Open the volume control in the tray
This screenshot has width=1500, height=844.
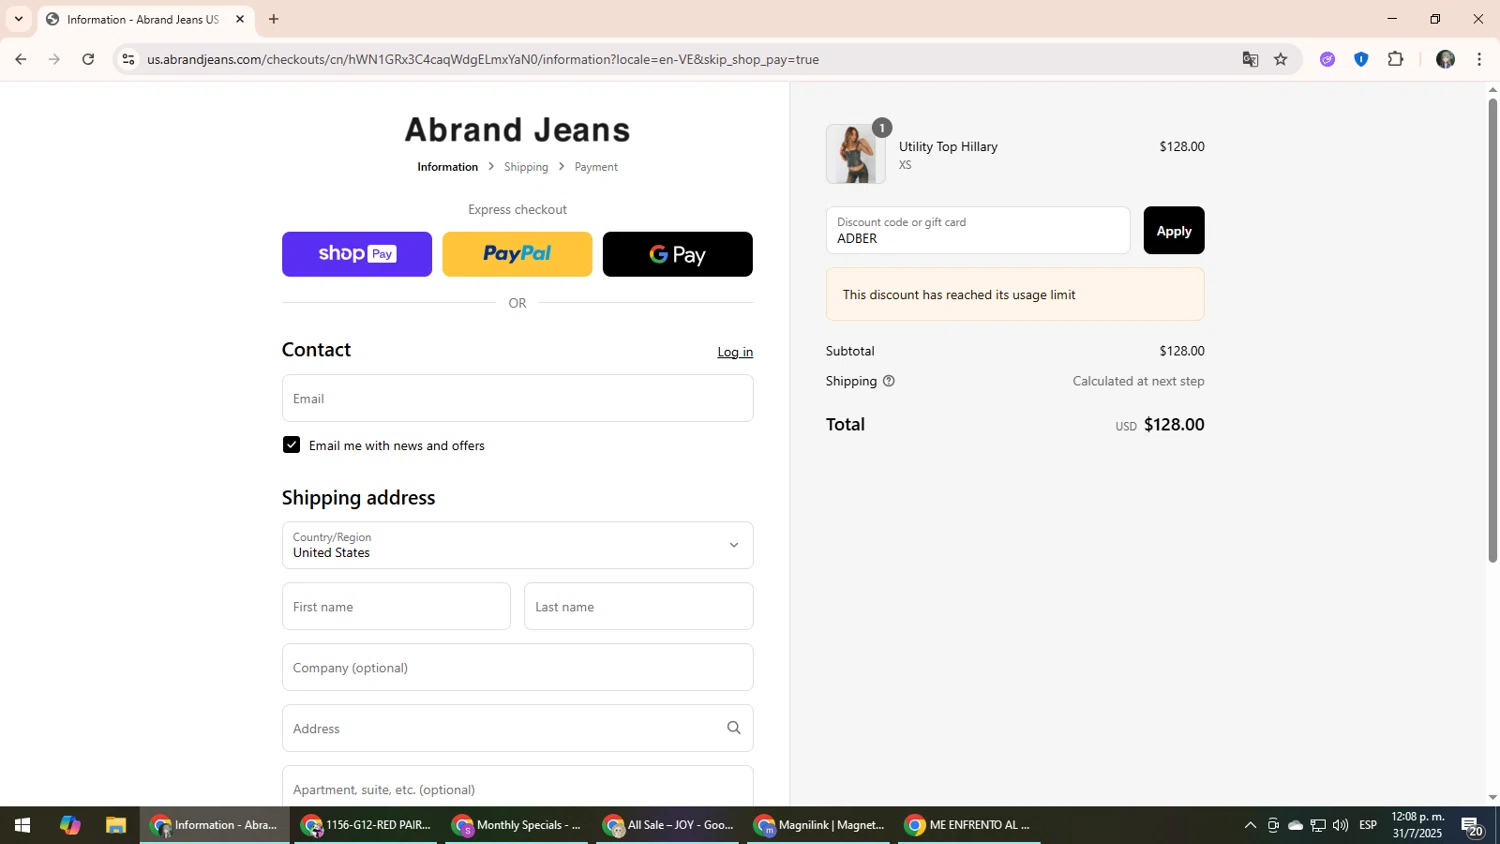pyautogui.click(x=1340, y=825)
